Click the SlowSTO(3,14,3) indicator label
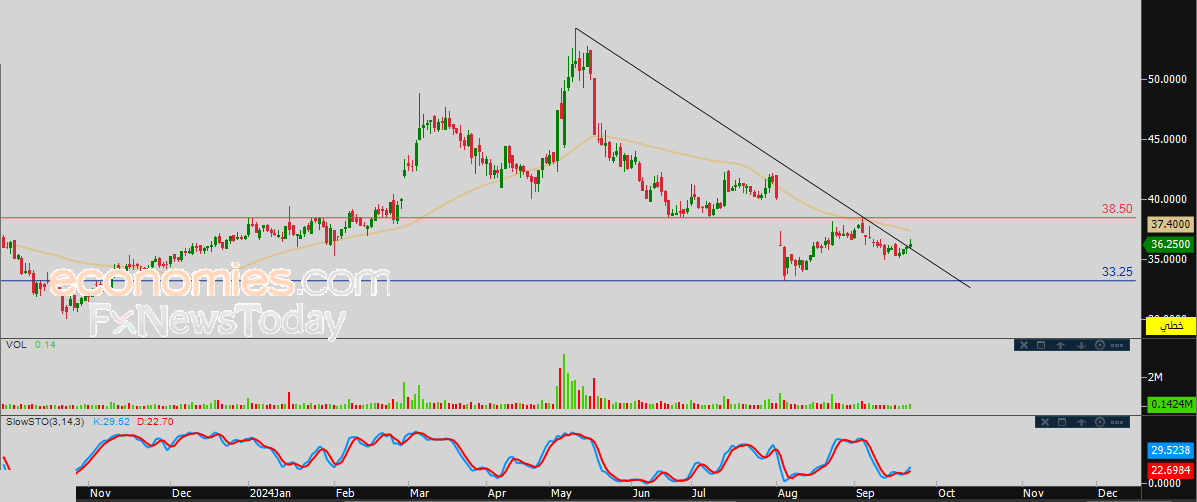Image resolution: width=1197 pixels, height=502 pixels. pos(47,420)
